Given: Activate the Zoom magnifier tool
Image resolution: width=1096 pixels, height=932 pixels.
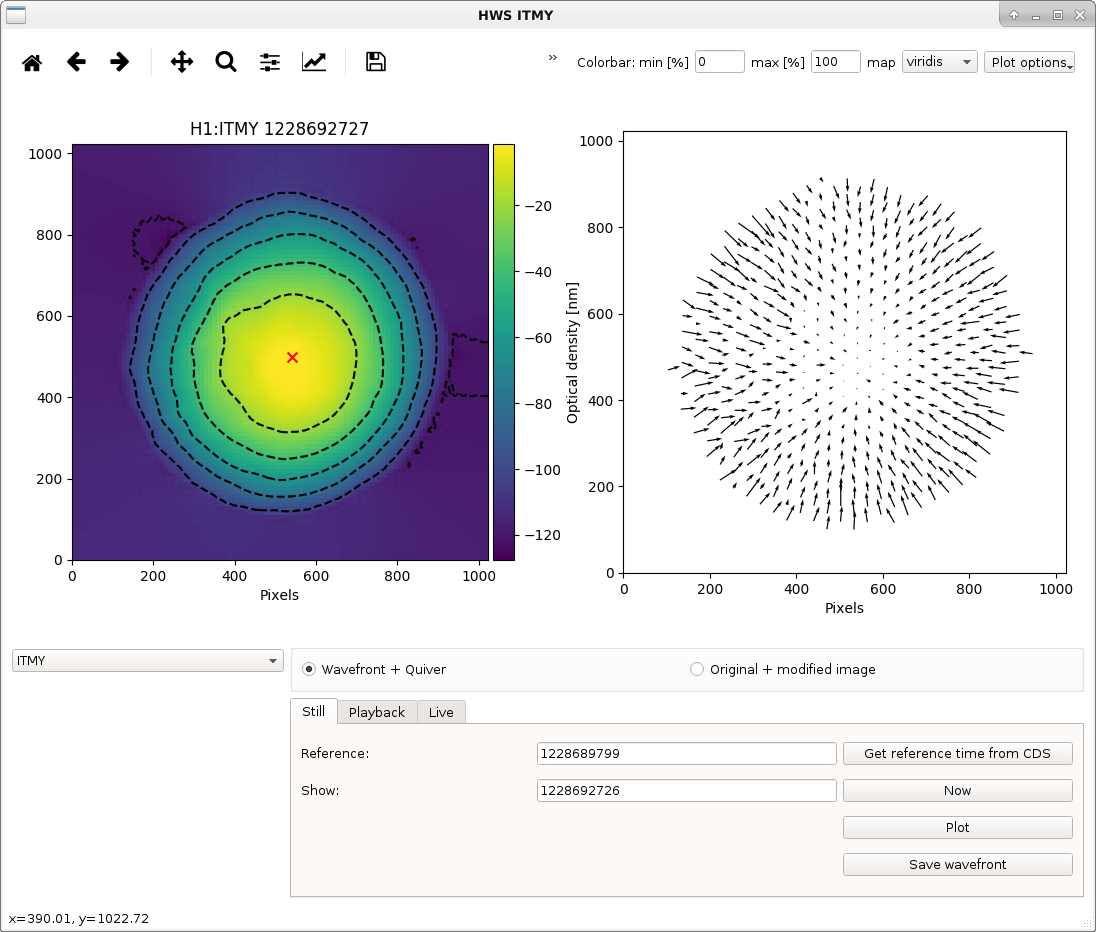Looking at the screenshot, I should 226,62.
